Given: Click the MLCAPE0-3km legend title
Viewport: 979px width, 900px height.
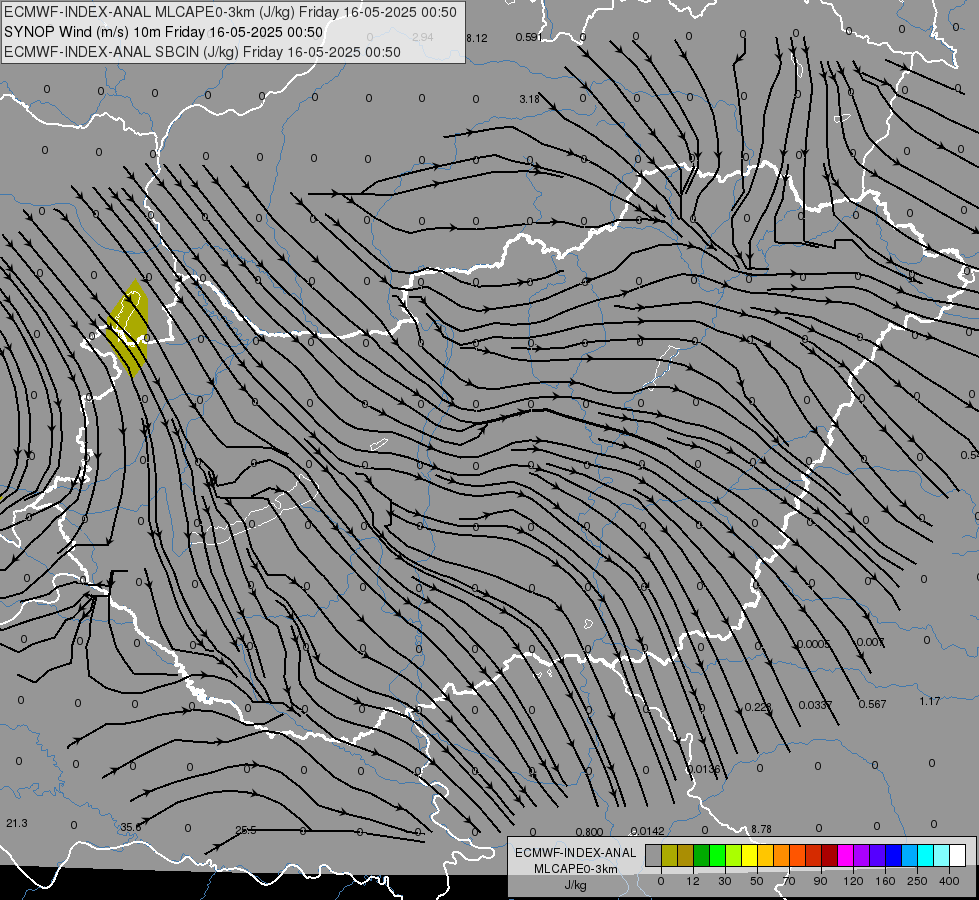Looking at the screenshot, I should pos(576,869).
